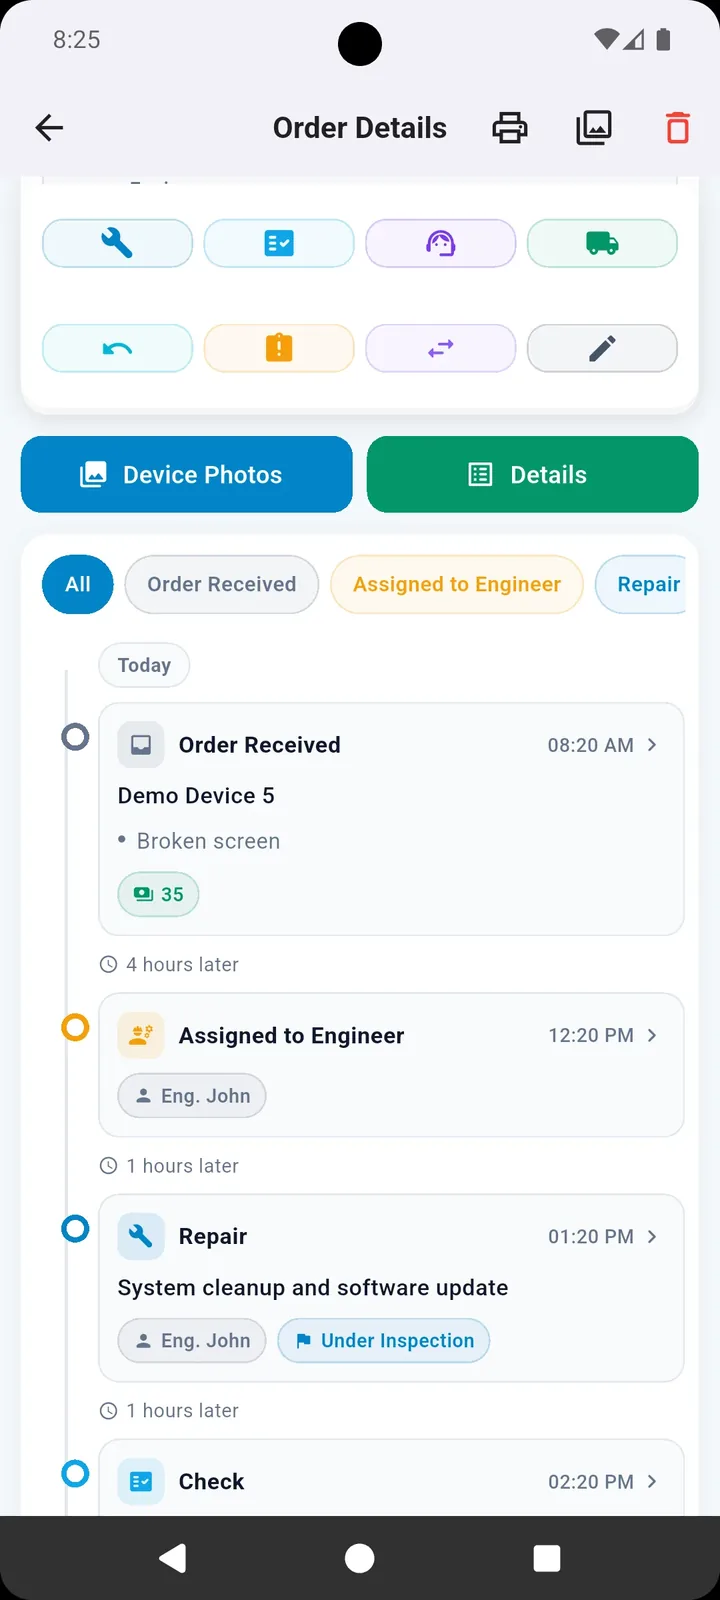Select the All filter chip

click(x=78, y=584)
